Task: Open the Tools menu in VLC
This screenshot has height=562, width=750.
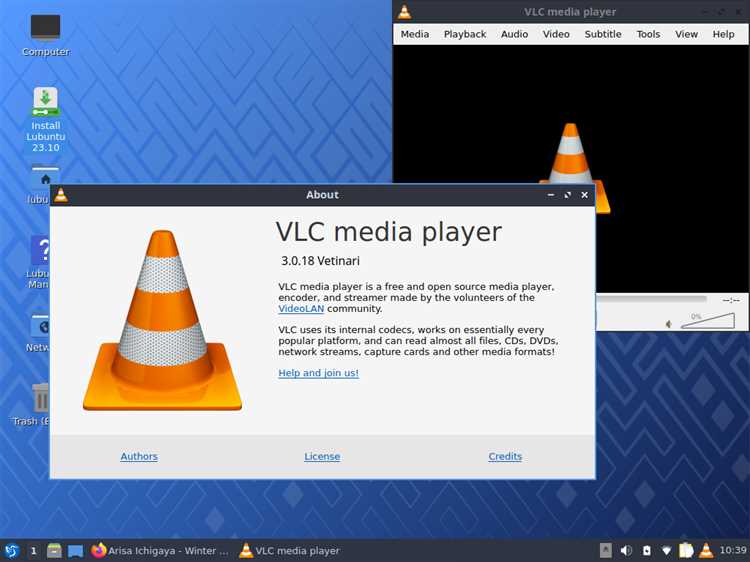Action: (x=648, y=34)
